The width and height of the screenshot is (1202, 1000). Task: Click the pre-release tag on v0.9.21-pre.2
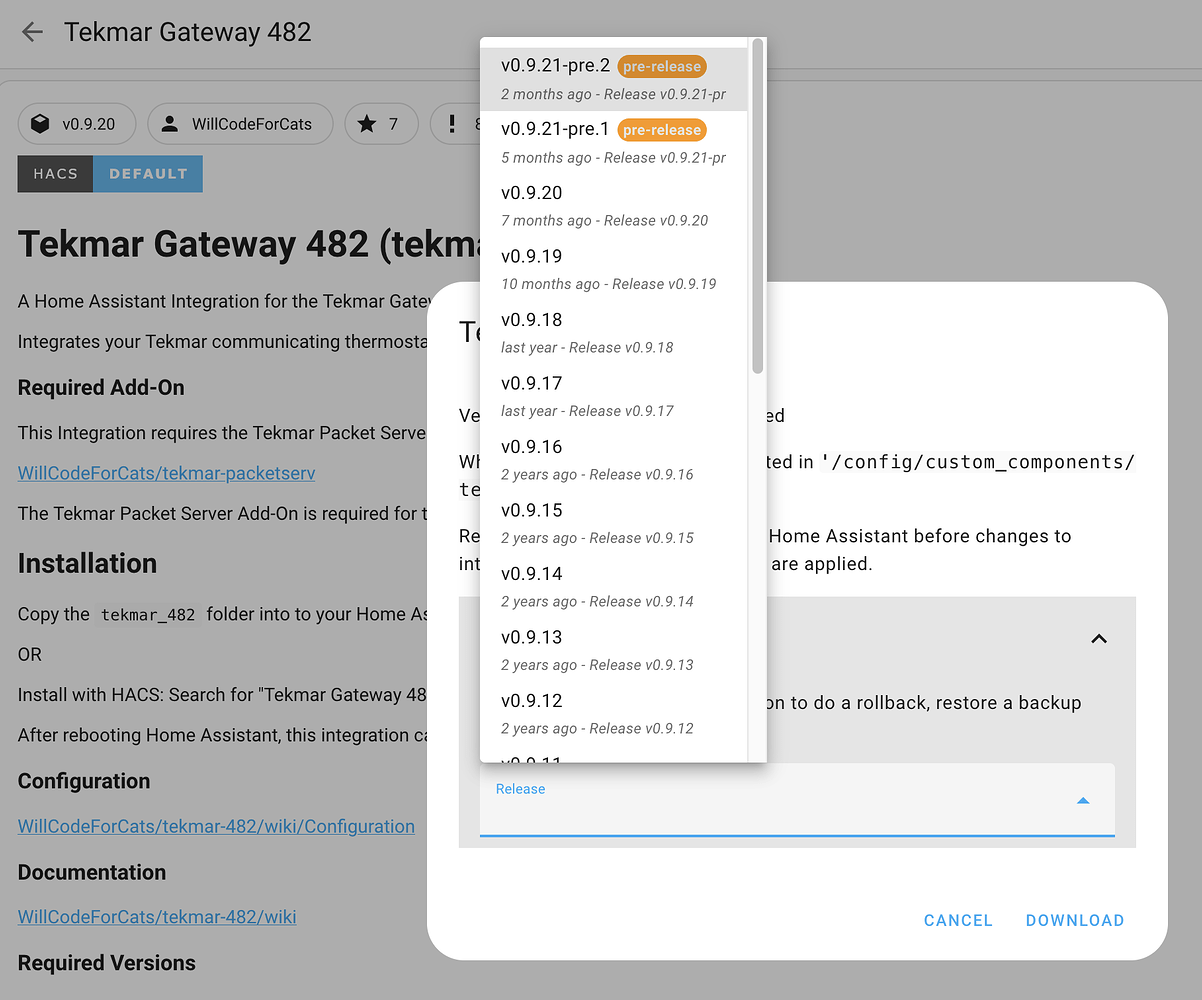tap(662, 67)
